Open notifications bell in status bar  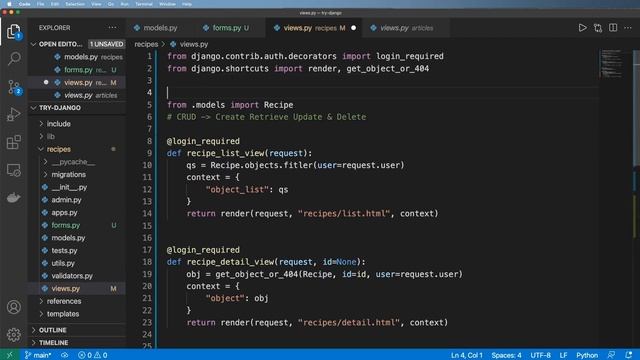[x=629, y=355]
